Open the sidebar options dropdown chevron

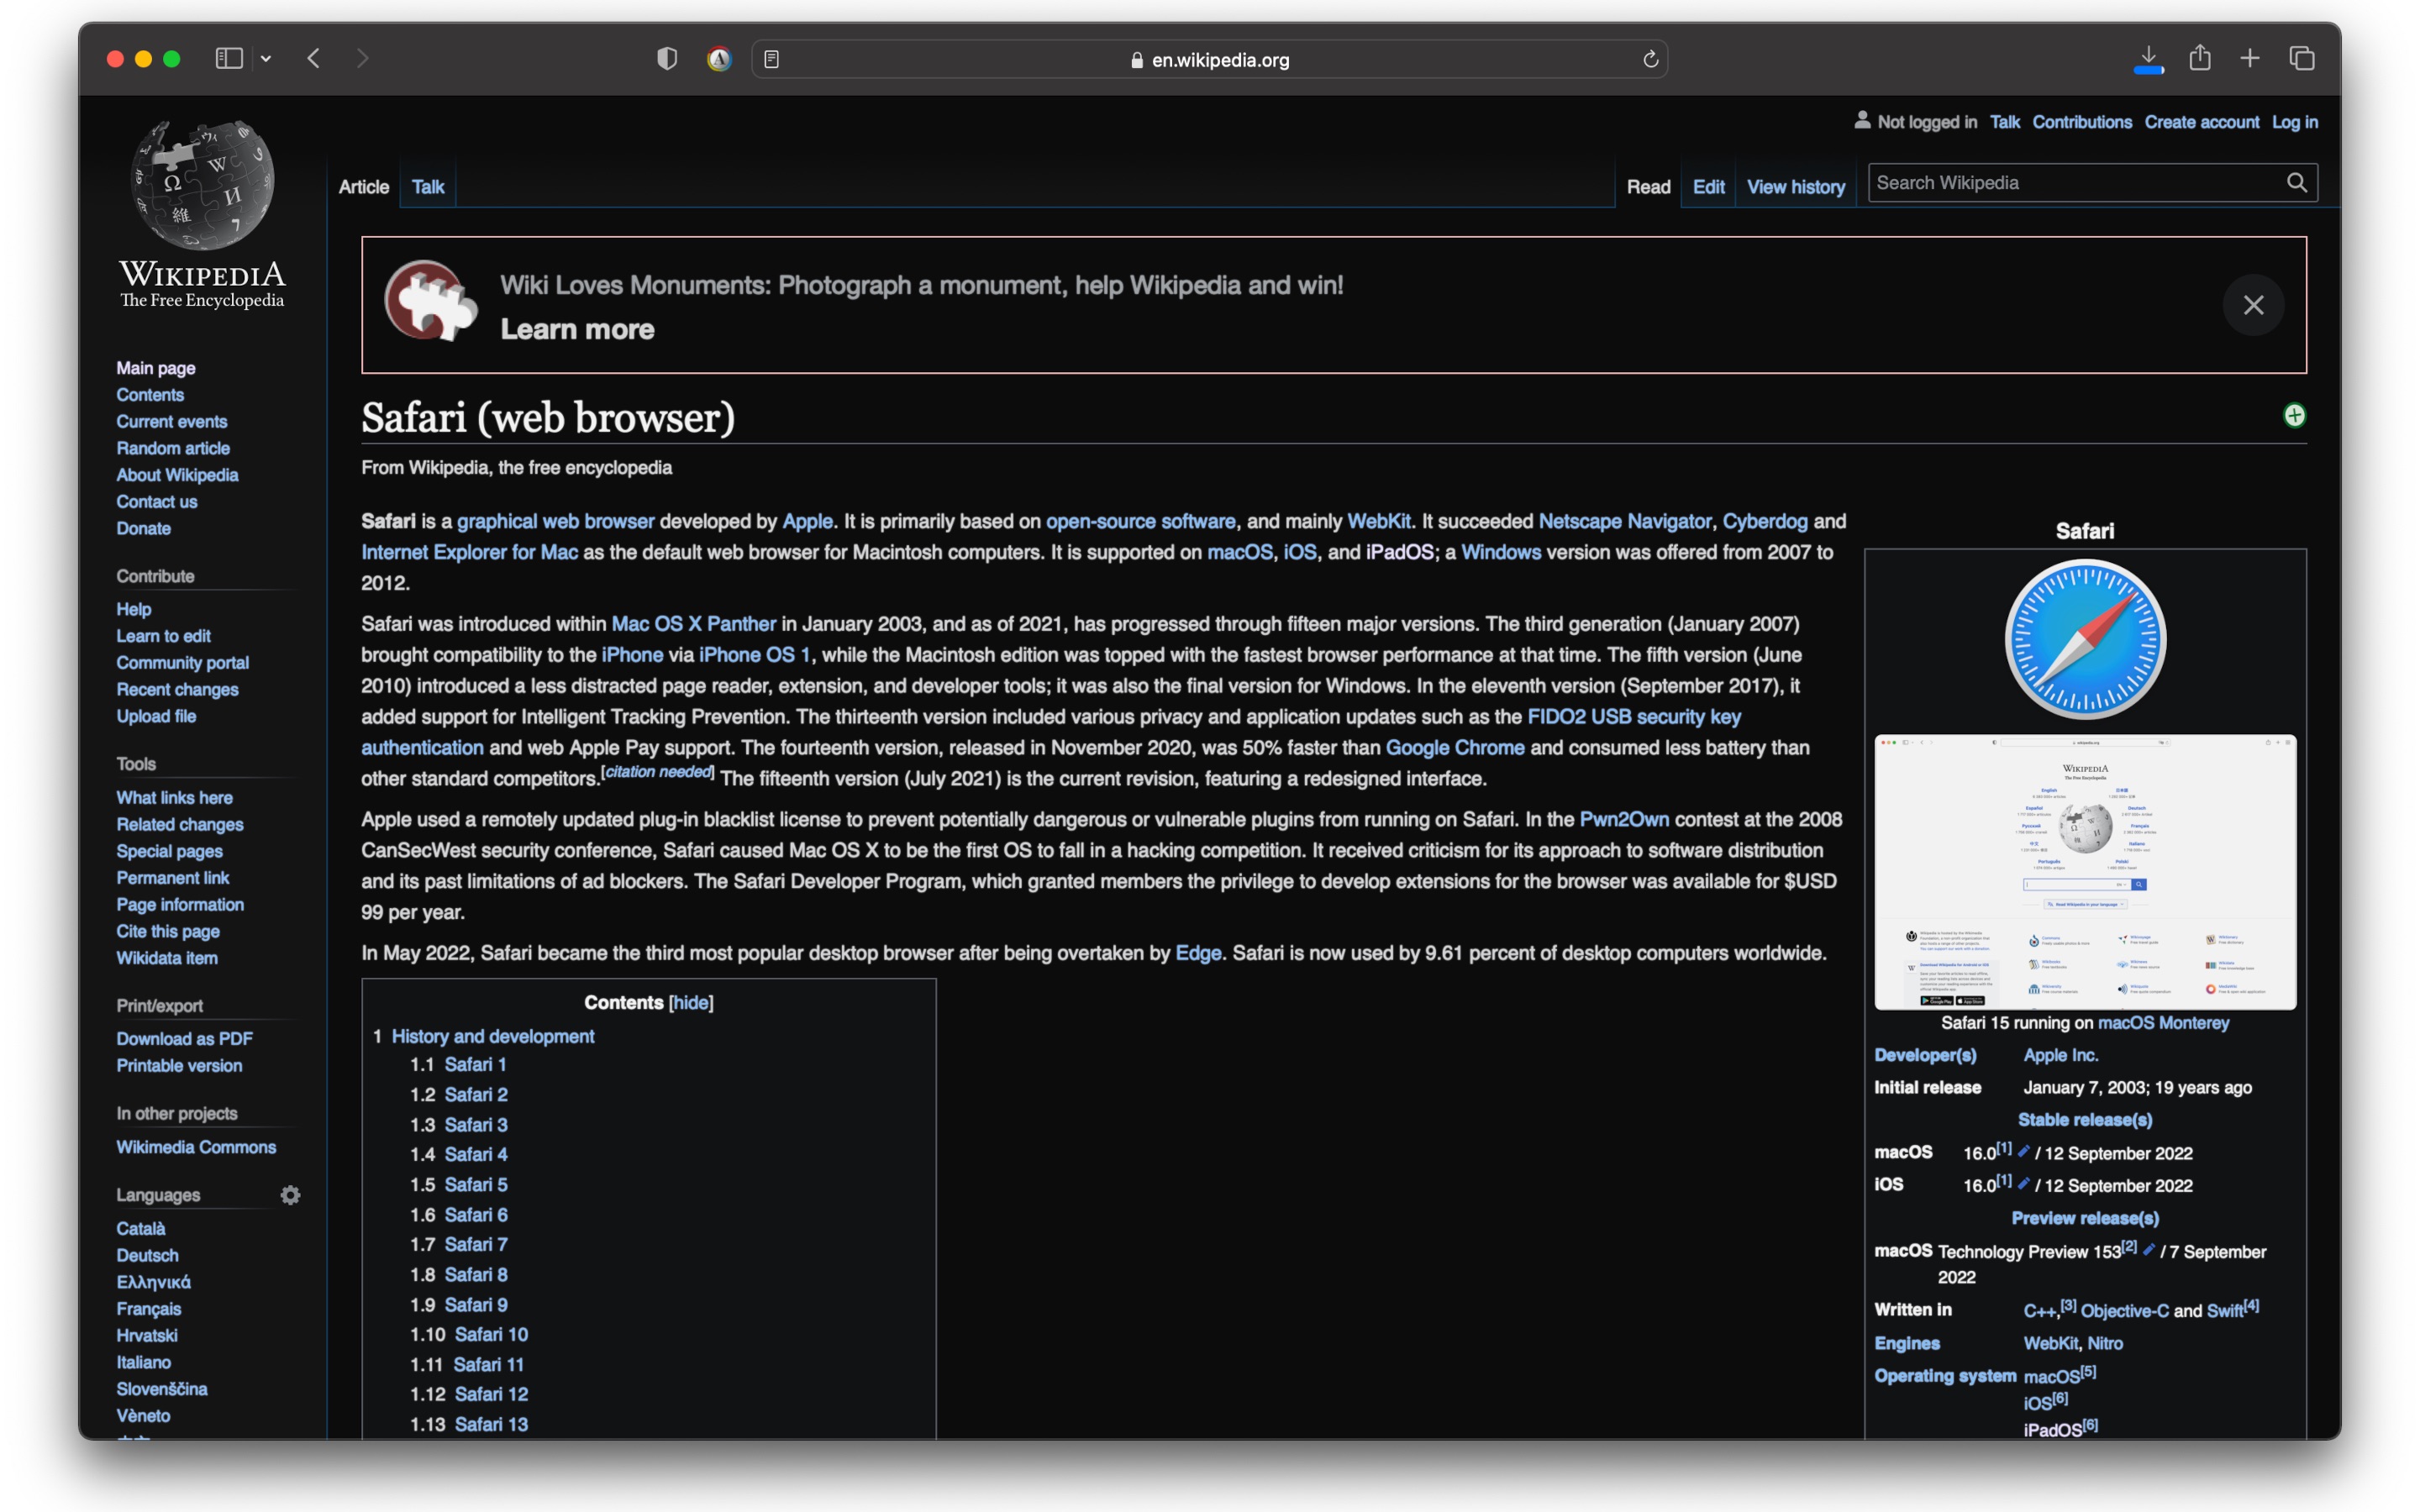pos(266,59)
